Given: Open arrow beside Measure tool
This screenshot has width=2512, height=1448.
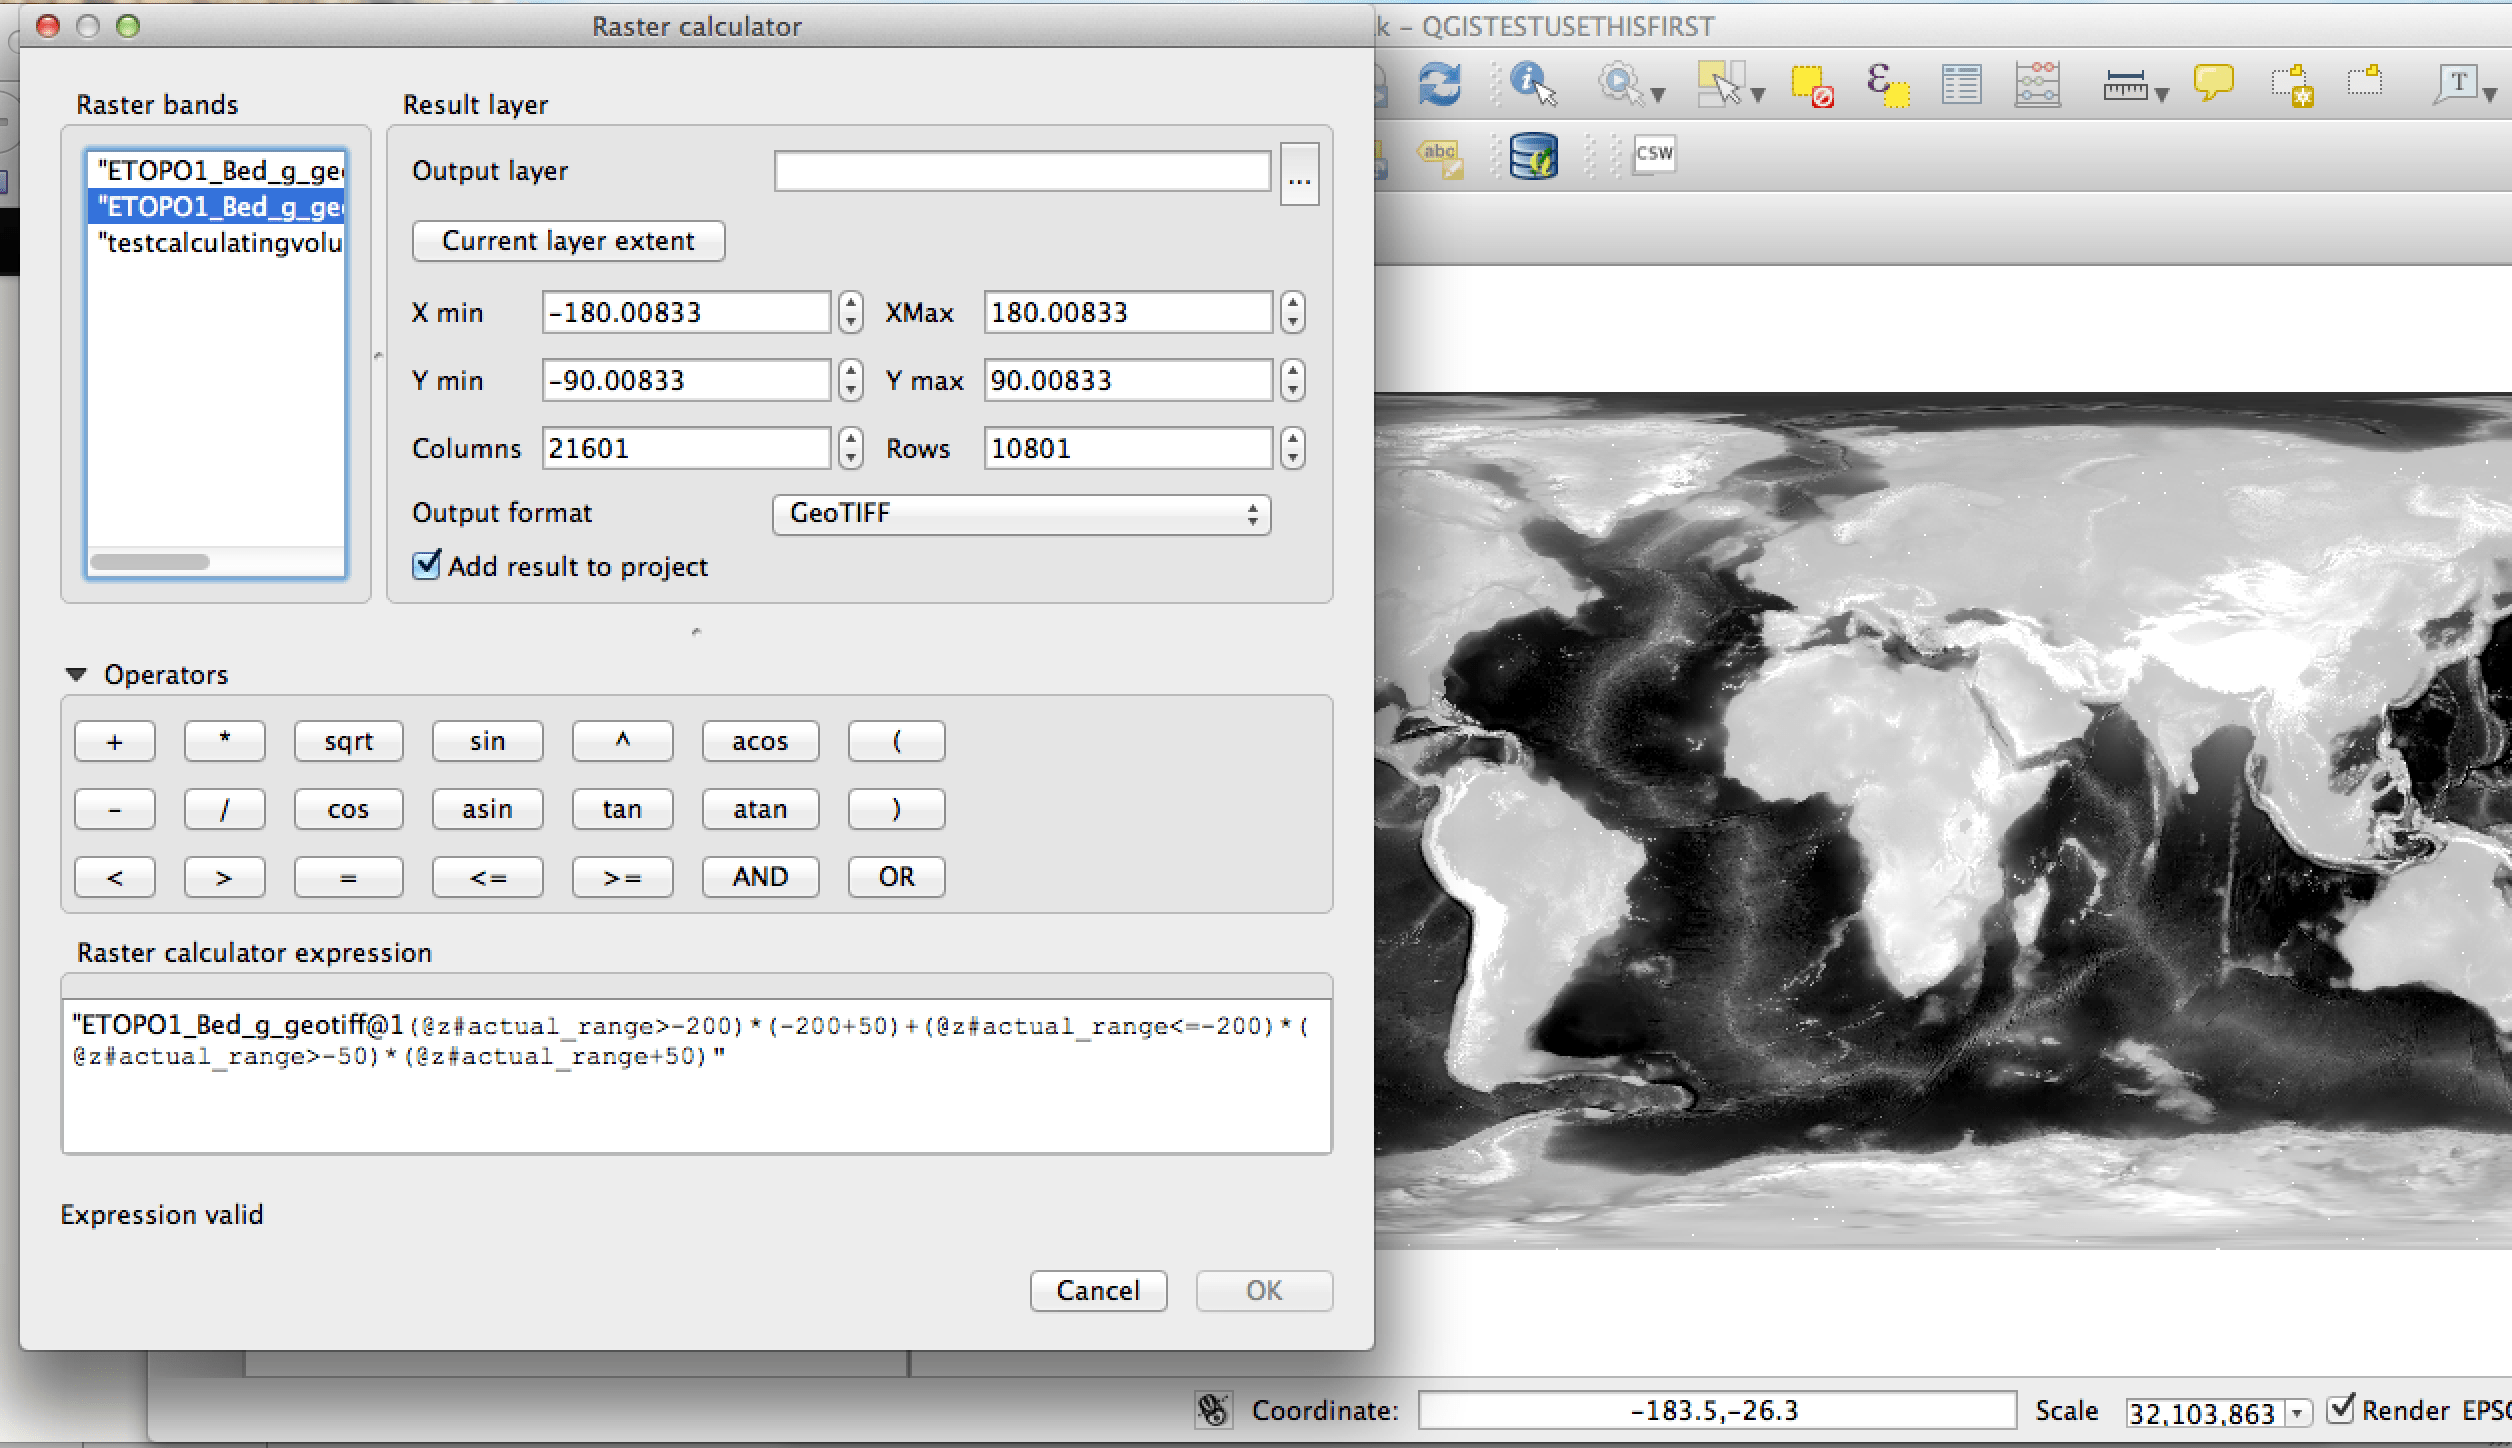Looking at the screenshot, I should (x=2162, y=95).
